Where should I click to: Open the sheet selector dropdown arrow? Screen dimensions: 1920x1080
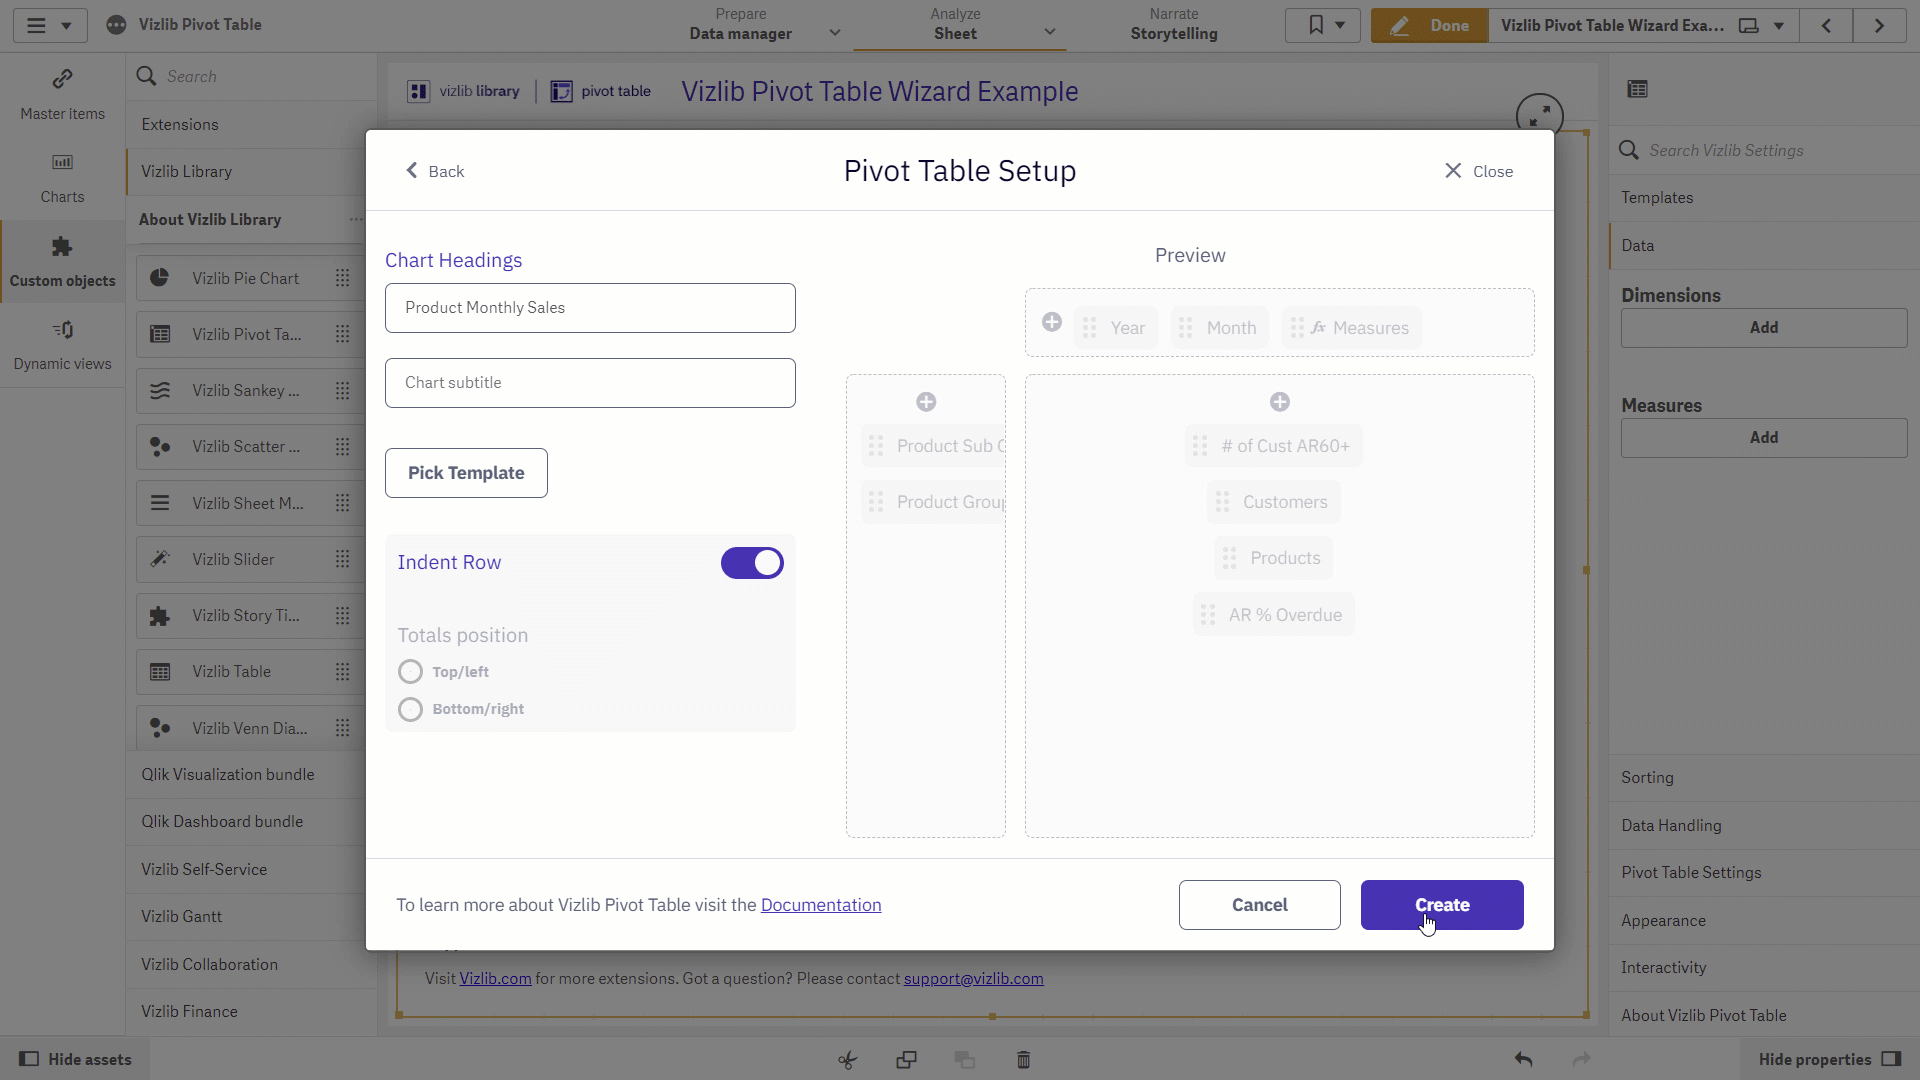pos(1779,26)
